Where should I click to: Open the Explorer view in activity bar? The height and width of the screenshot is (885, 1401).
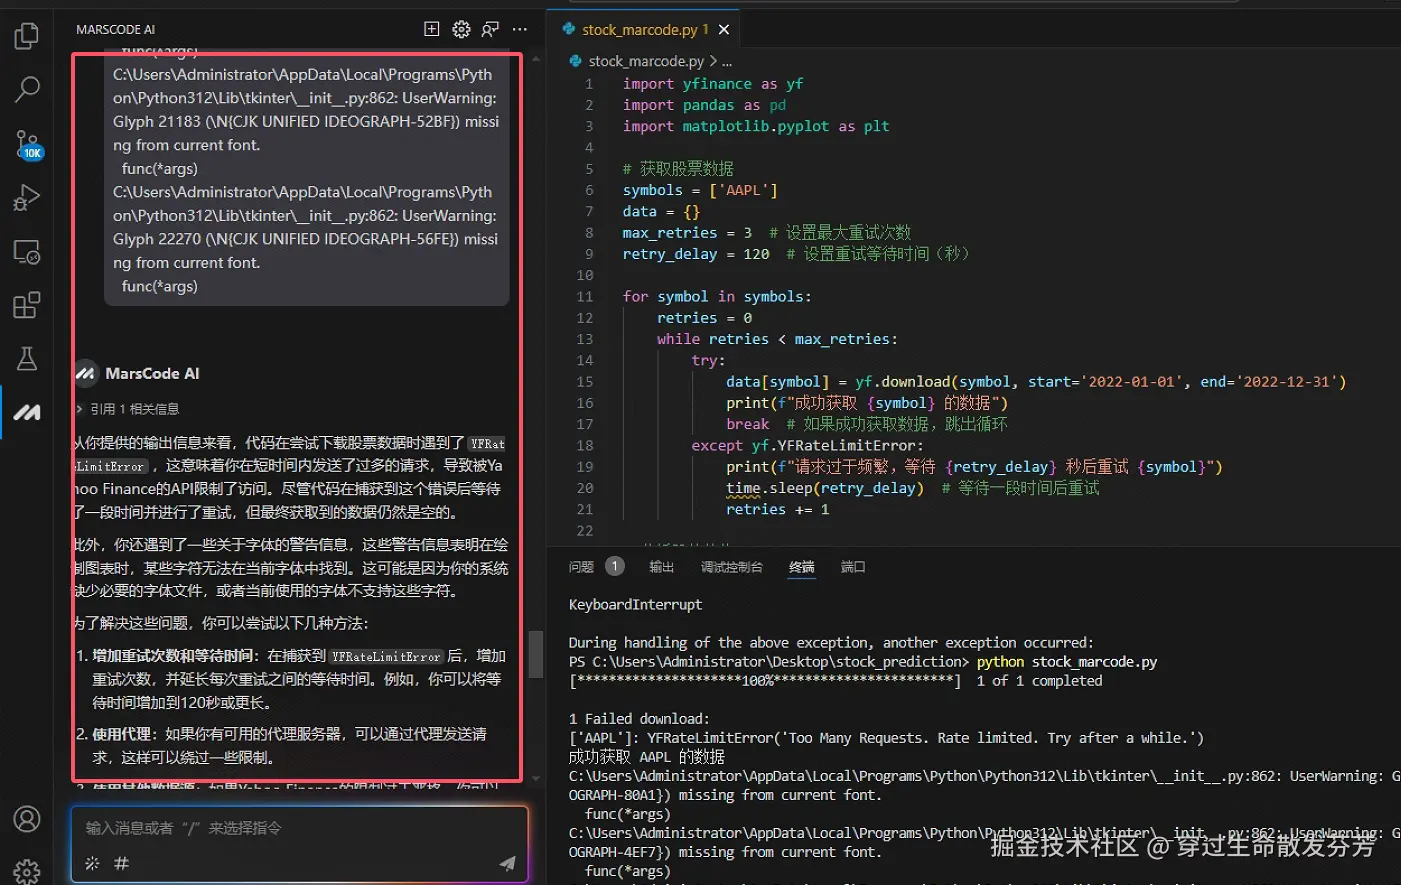(x=27, y=37)
